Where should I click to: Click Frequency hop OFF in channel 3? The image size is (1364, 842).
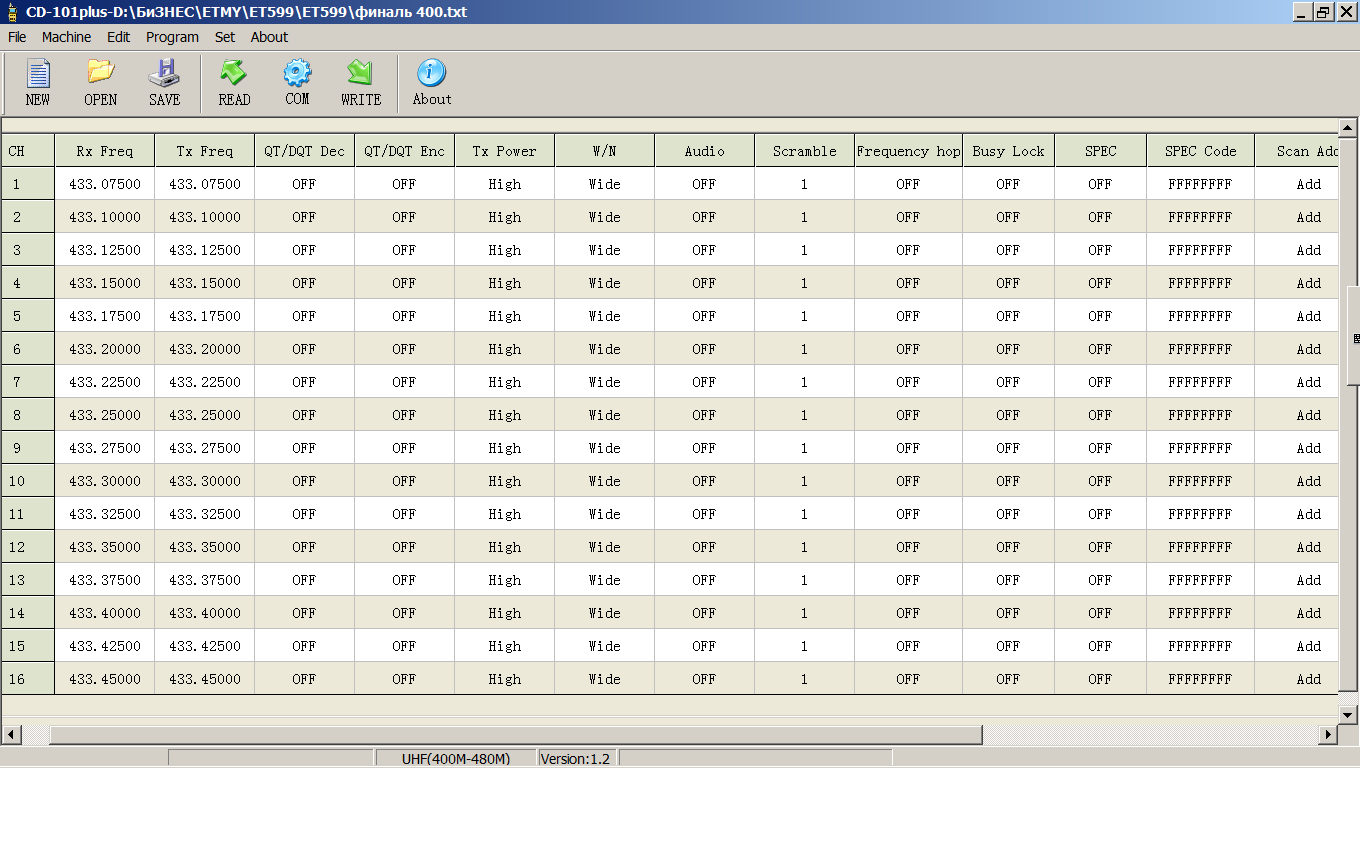tap(909, 250)
